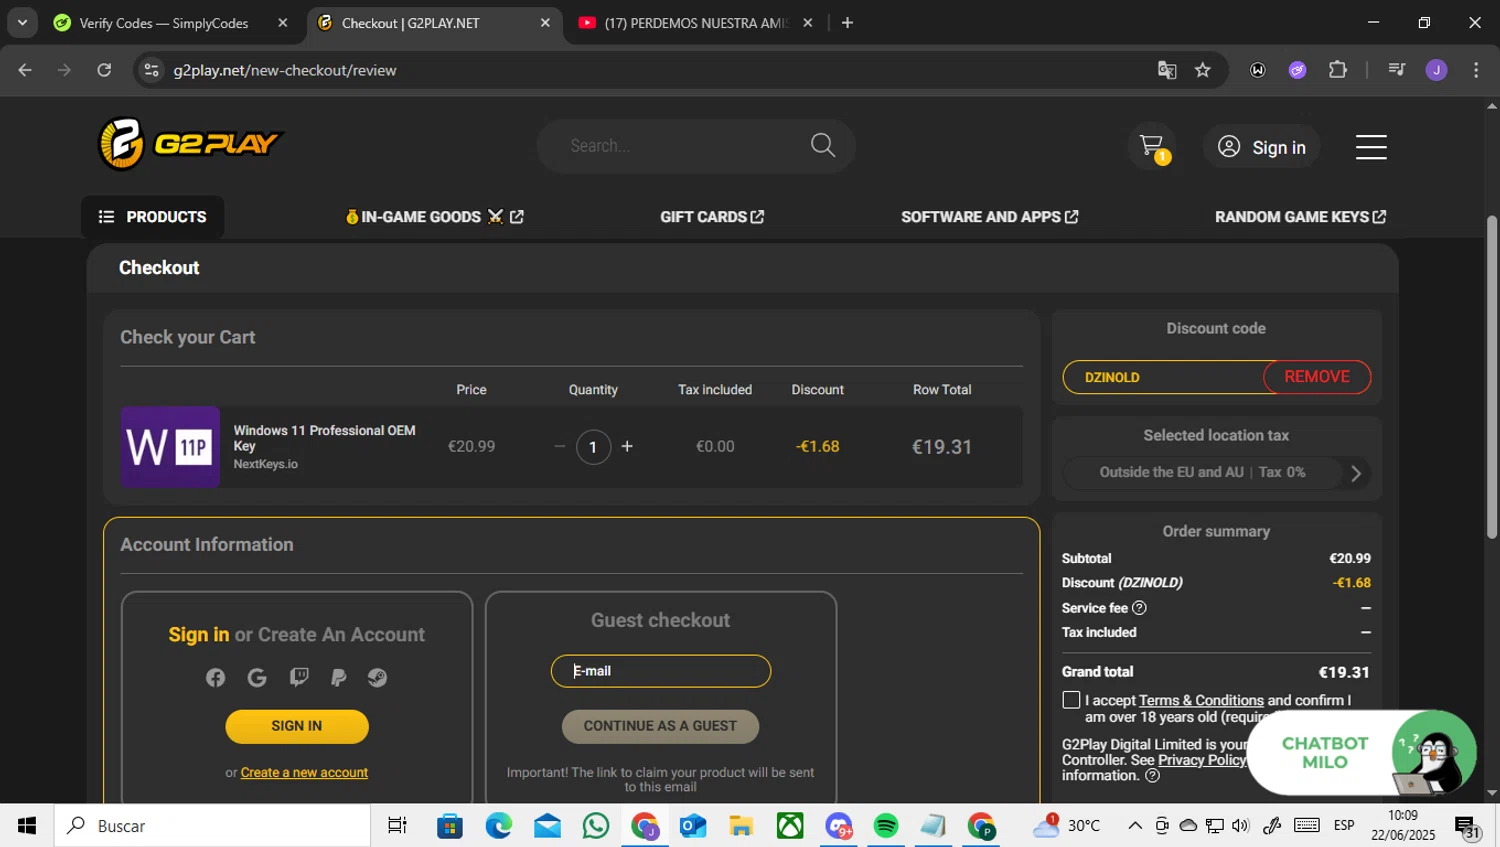Switch to the YouTube PERDEMOS NUESTRA tab
Viewport: 1500px width, 847px height.
[696, 23]
